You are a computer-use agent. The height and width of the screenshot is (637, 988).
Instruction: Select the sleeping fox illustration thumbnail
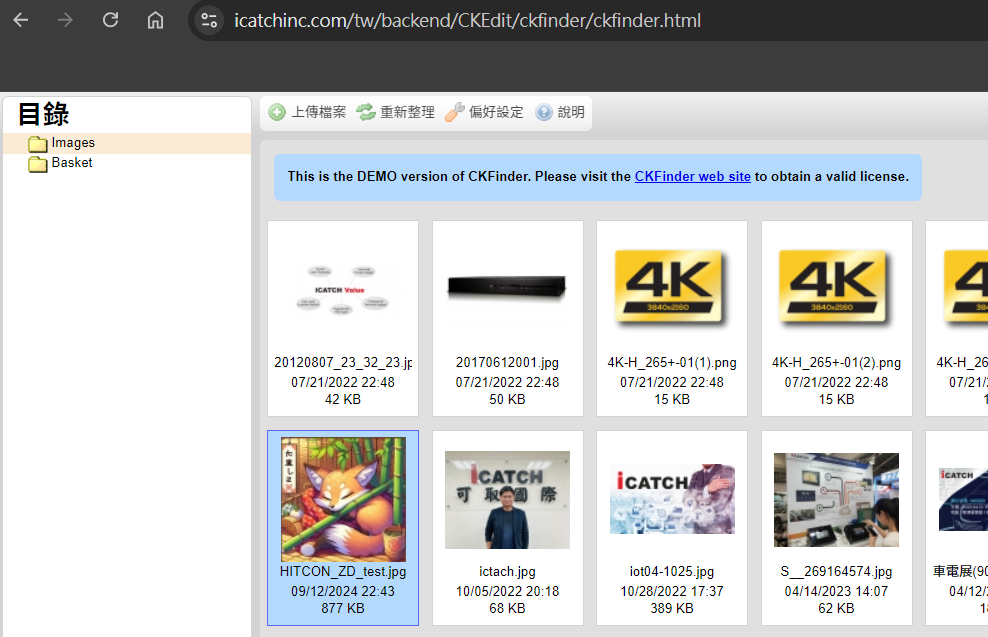tap(343, 500)
